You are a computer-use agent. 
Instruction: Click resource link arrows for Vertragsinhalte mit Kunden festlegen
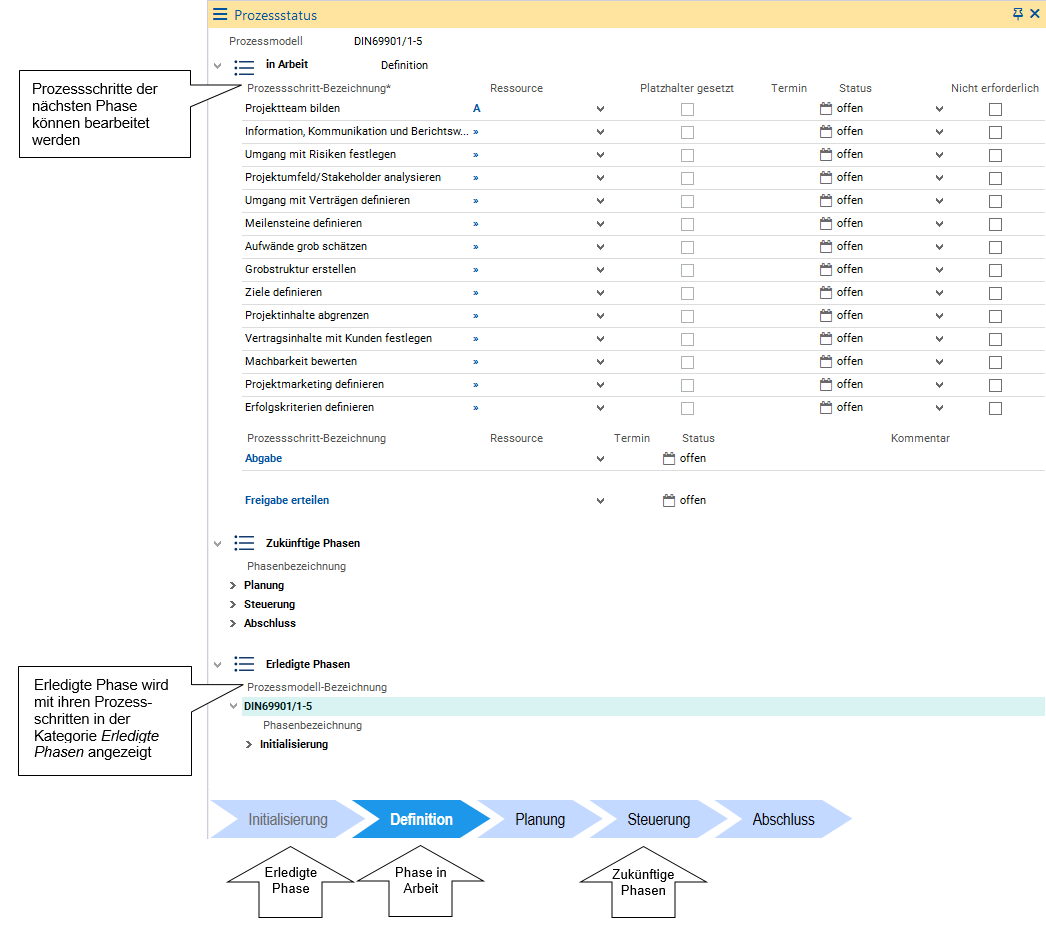point(476,339)
